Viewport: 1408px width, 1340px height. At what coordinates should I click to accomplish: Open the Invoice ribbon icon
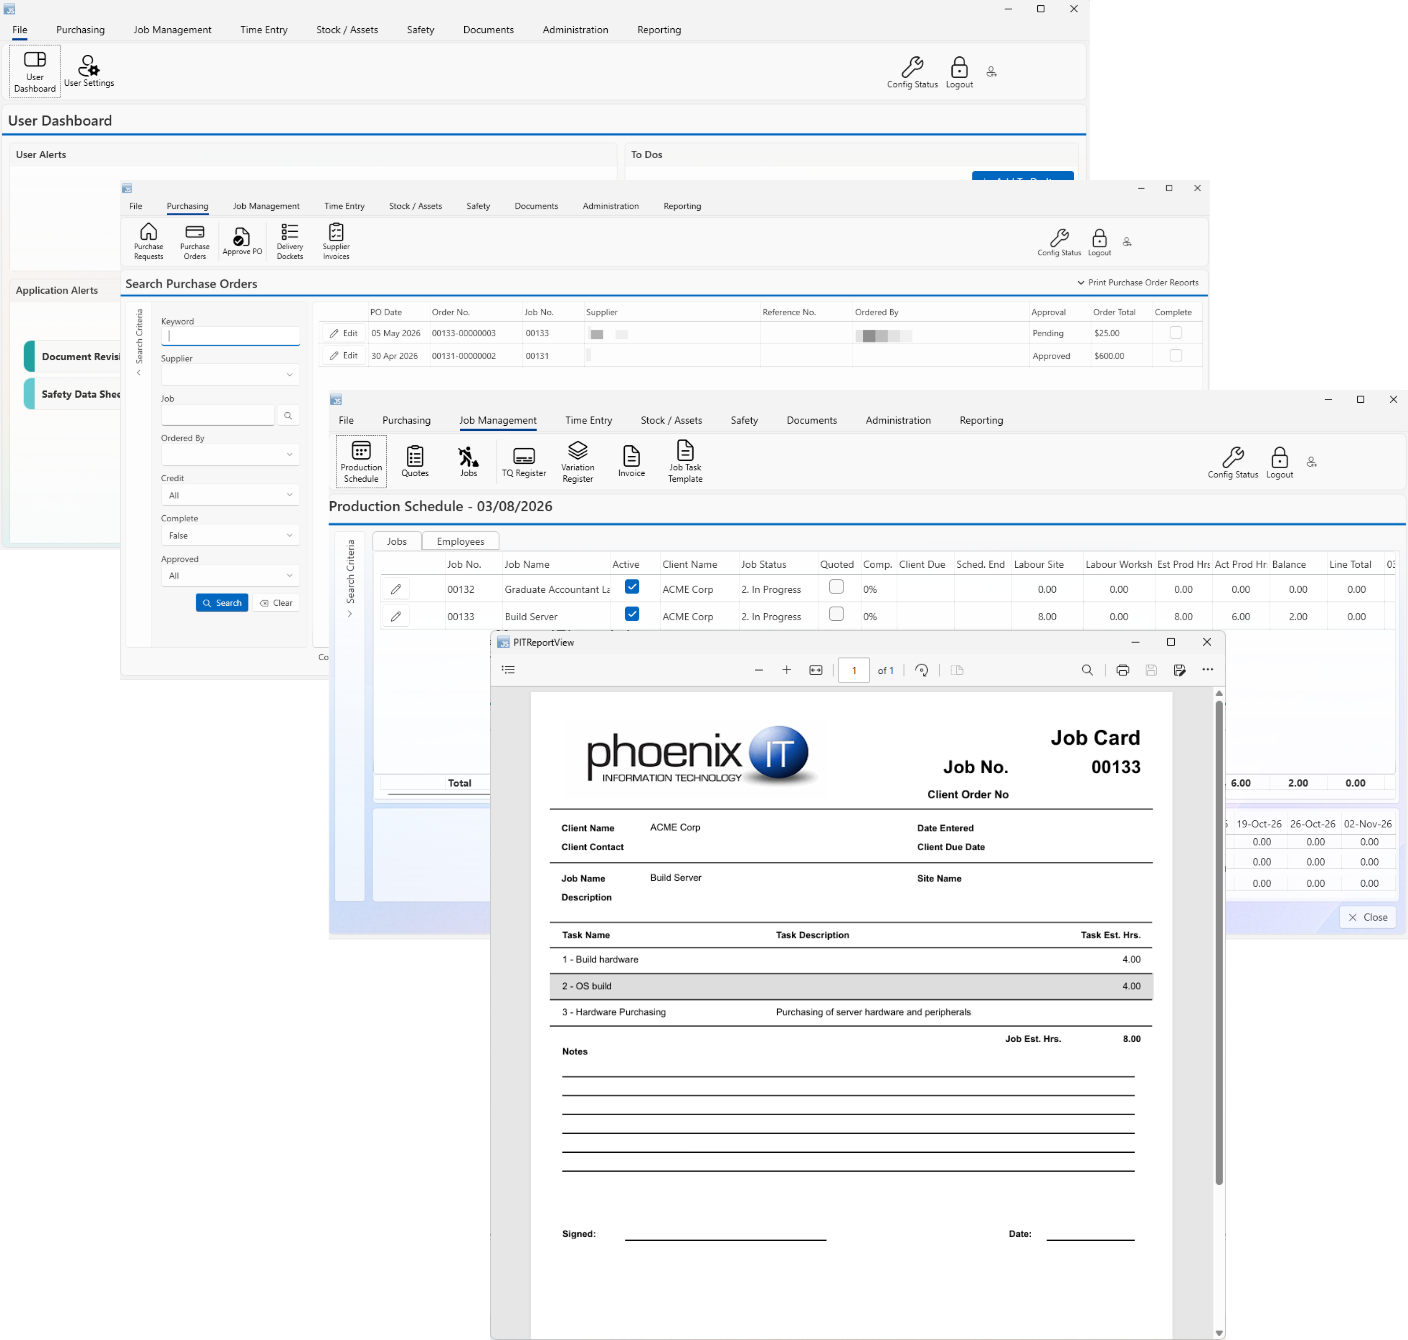click(632, 461)
